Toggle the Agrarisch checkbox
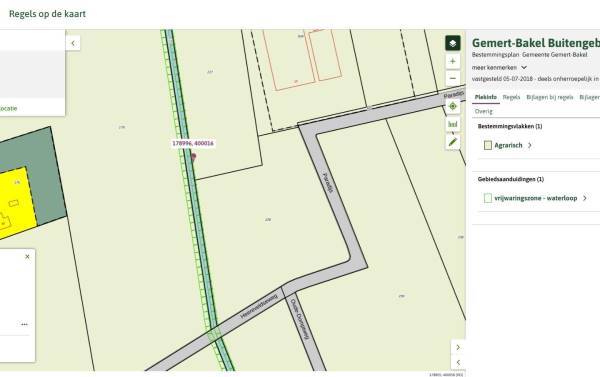 click(x=488, y=145)
